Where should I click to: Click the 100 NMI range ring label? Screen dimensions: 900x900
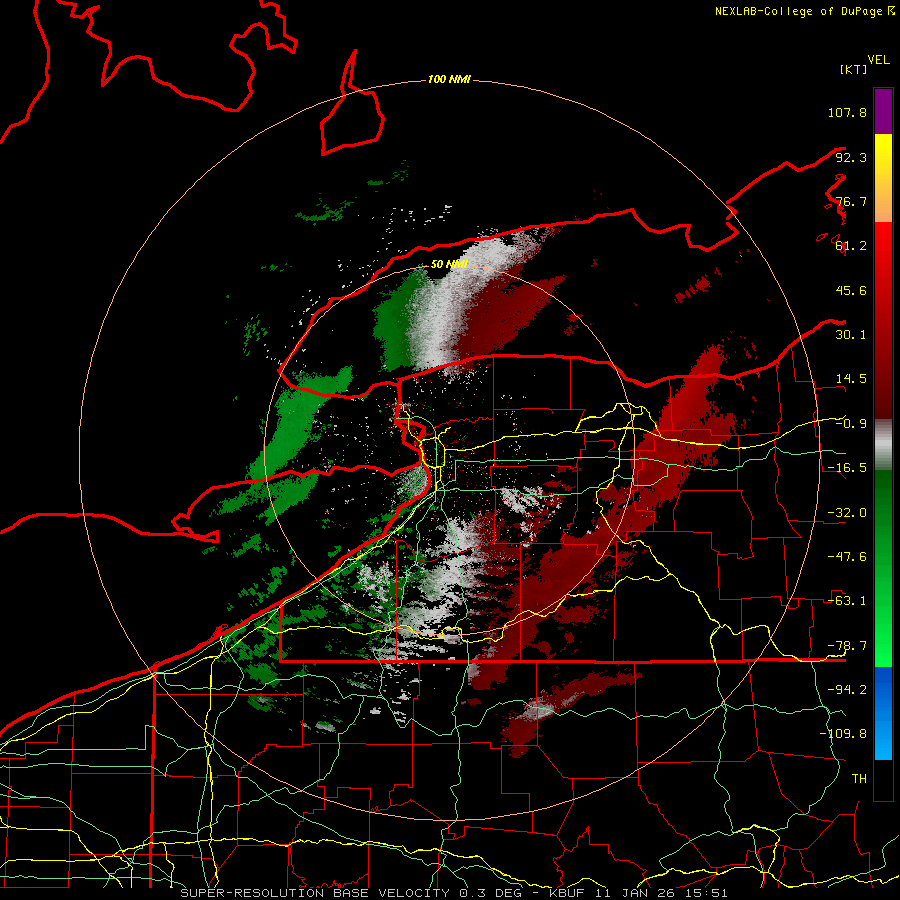[449, 79]
